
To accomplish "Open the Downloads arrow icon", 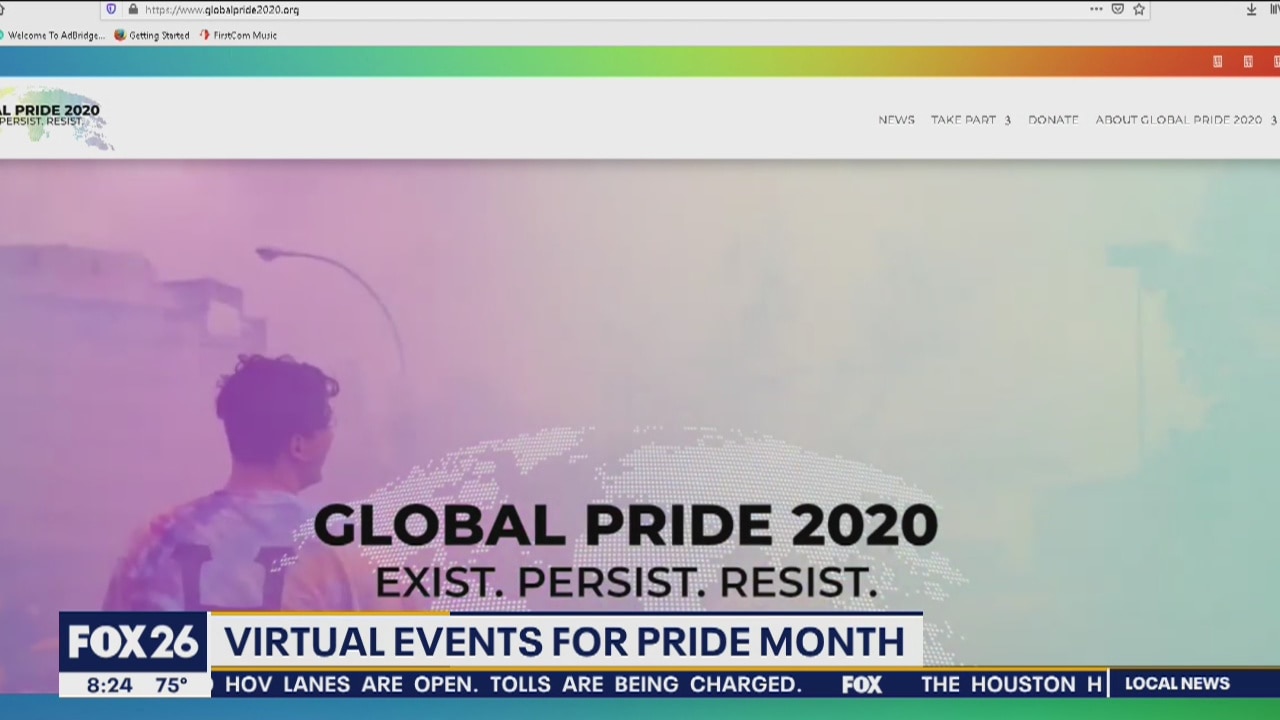I will (x=1251, y=9).
